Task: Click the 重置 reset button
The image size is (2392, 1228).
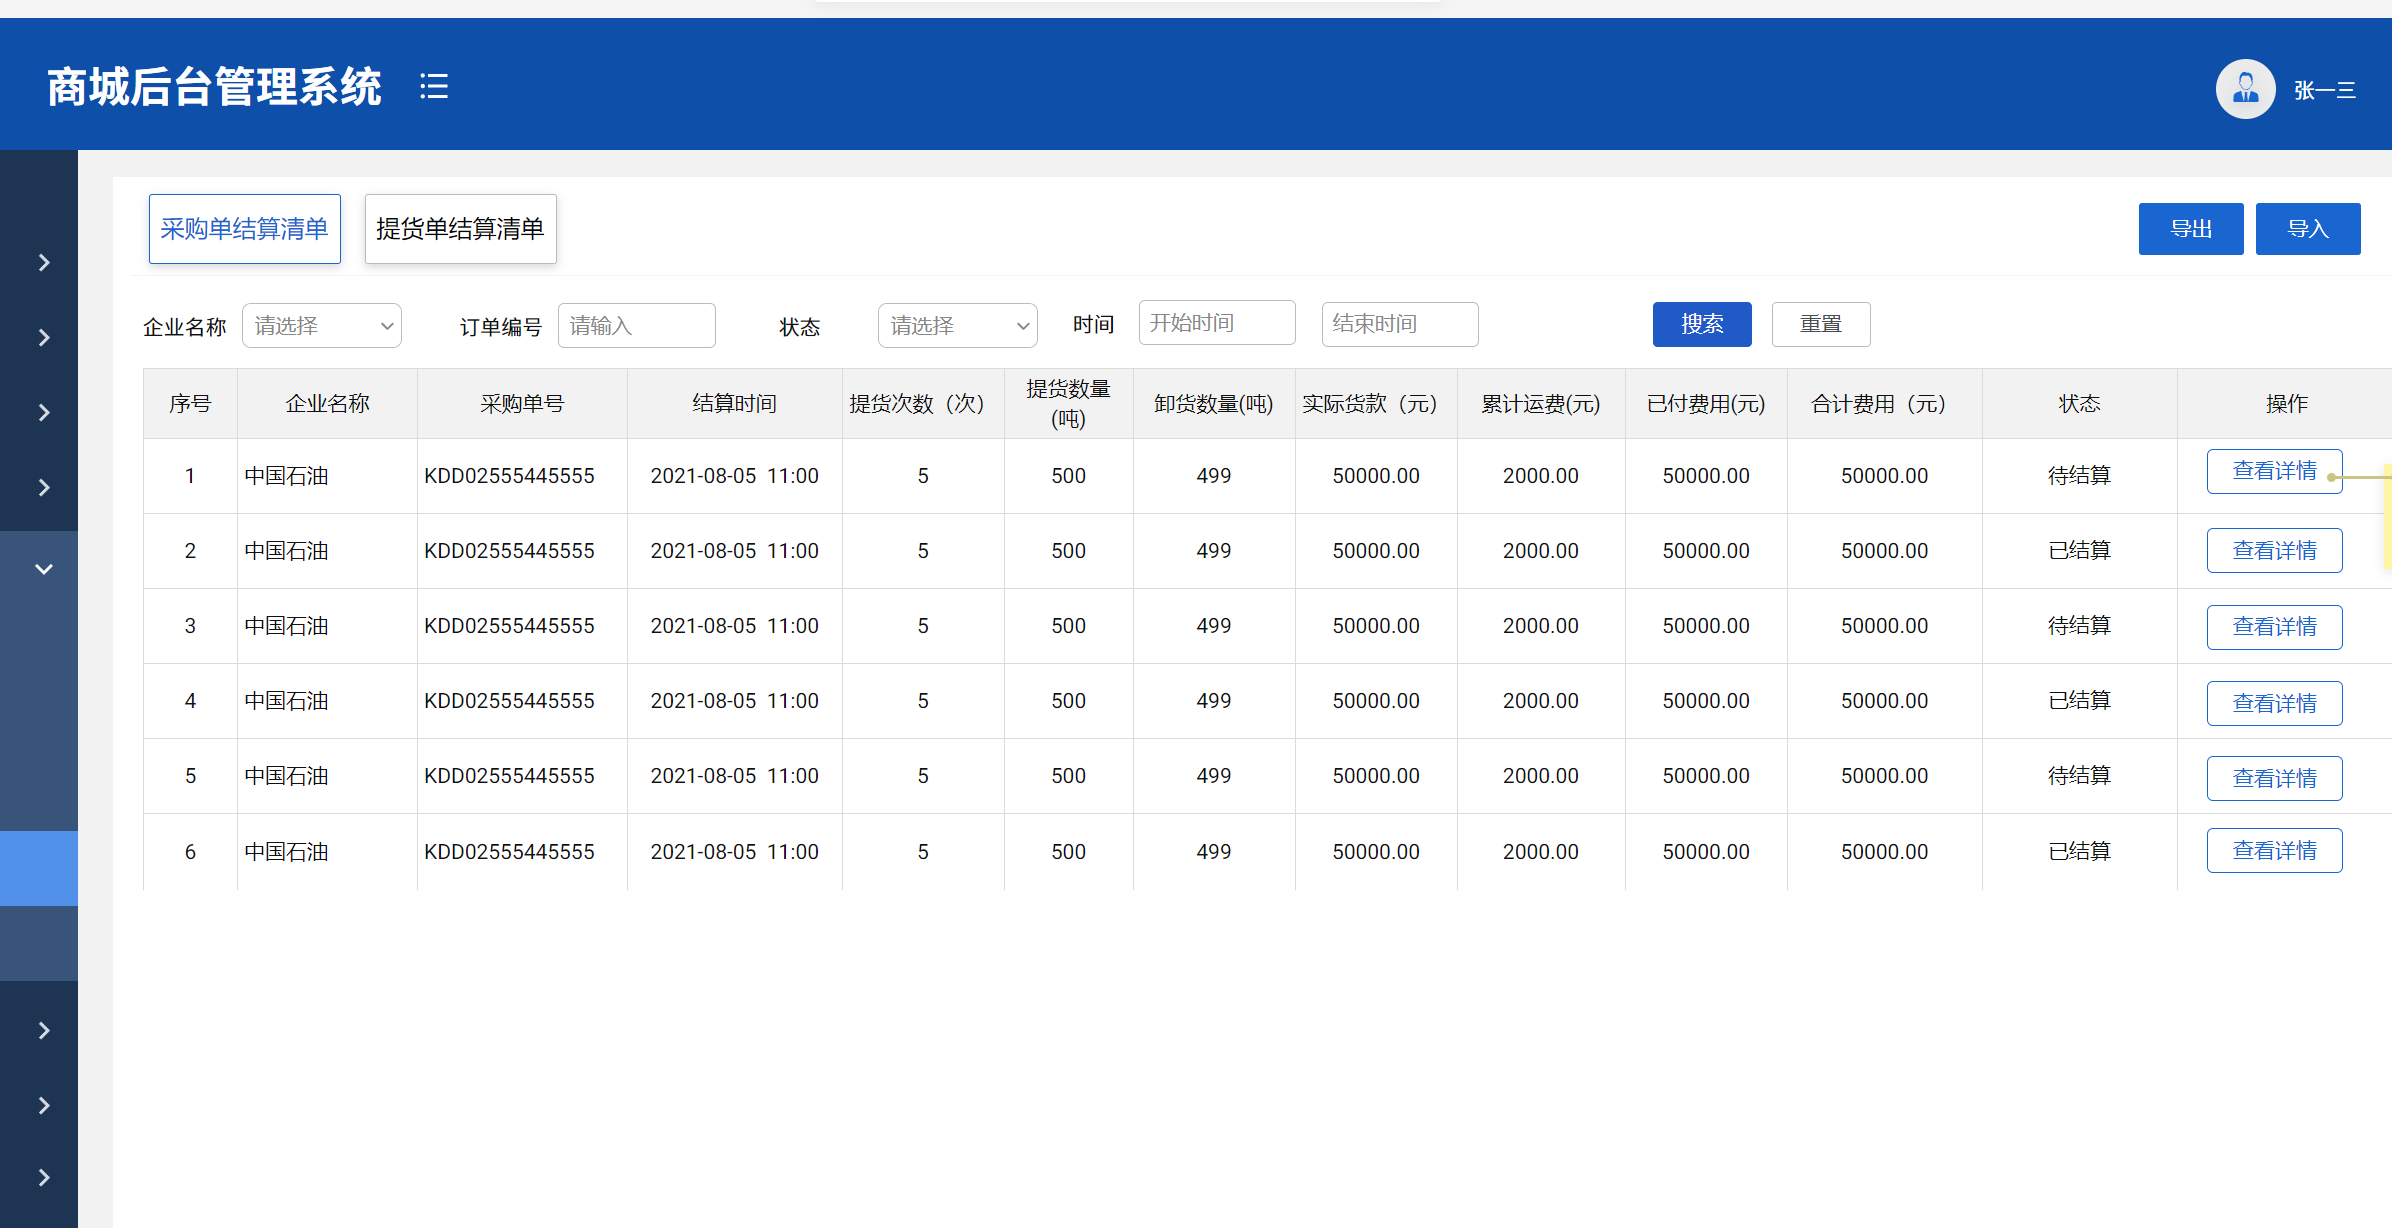Action: [1821, 324]
